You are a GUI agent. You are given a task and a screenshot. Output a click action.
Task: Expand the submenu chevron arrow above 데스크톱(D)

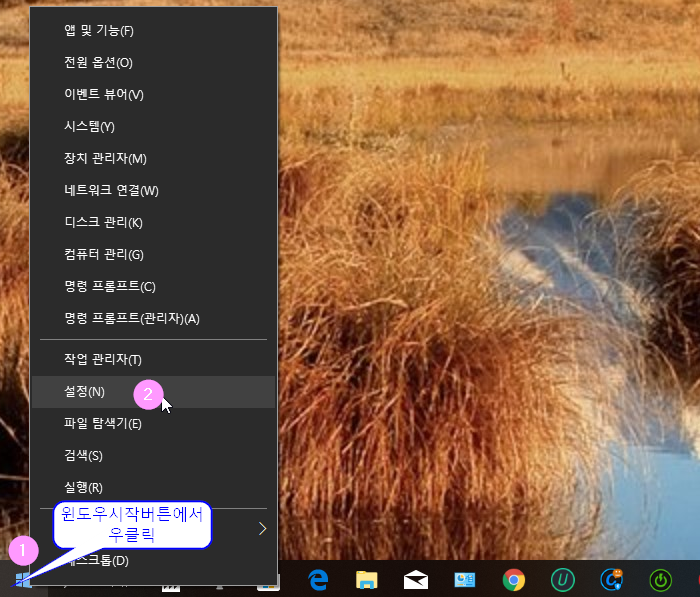(x=263, y=529)
